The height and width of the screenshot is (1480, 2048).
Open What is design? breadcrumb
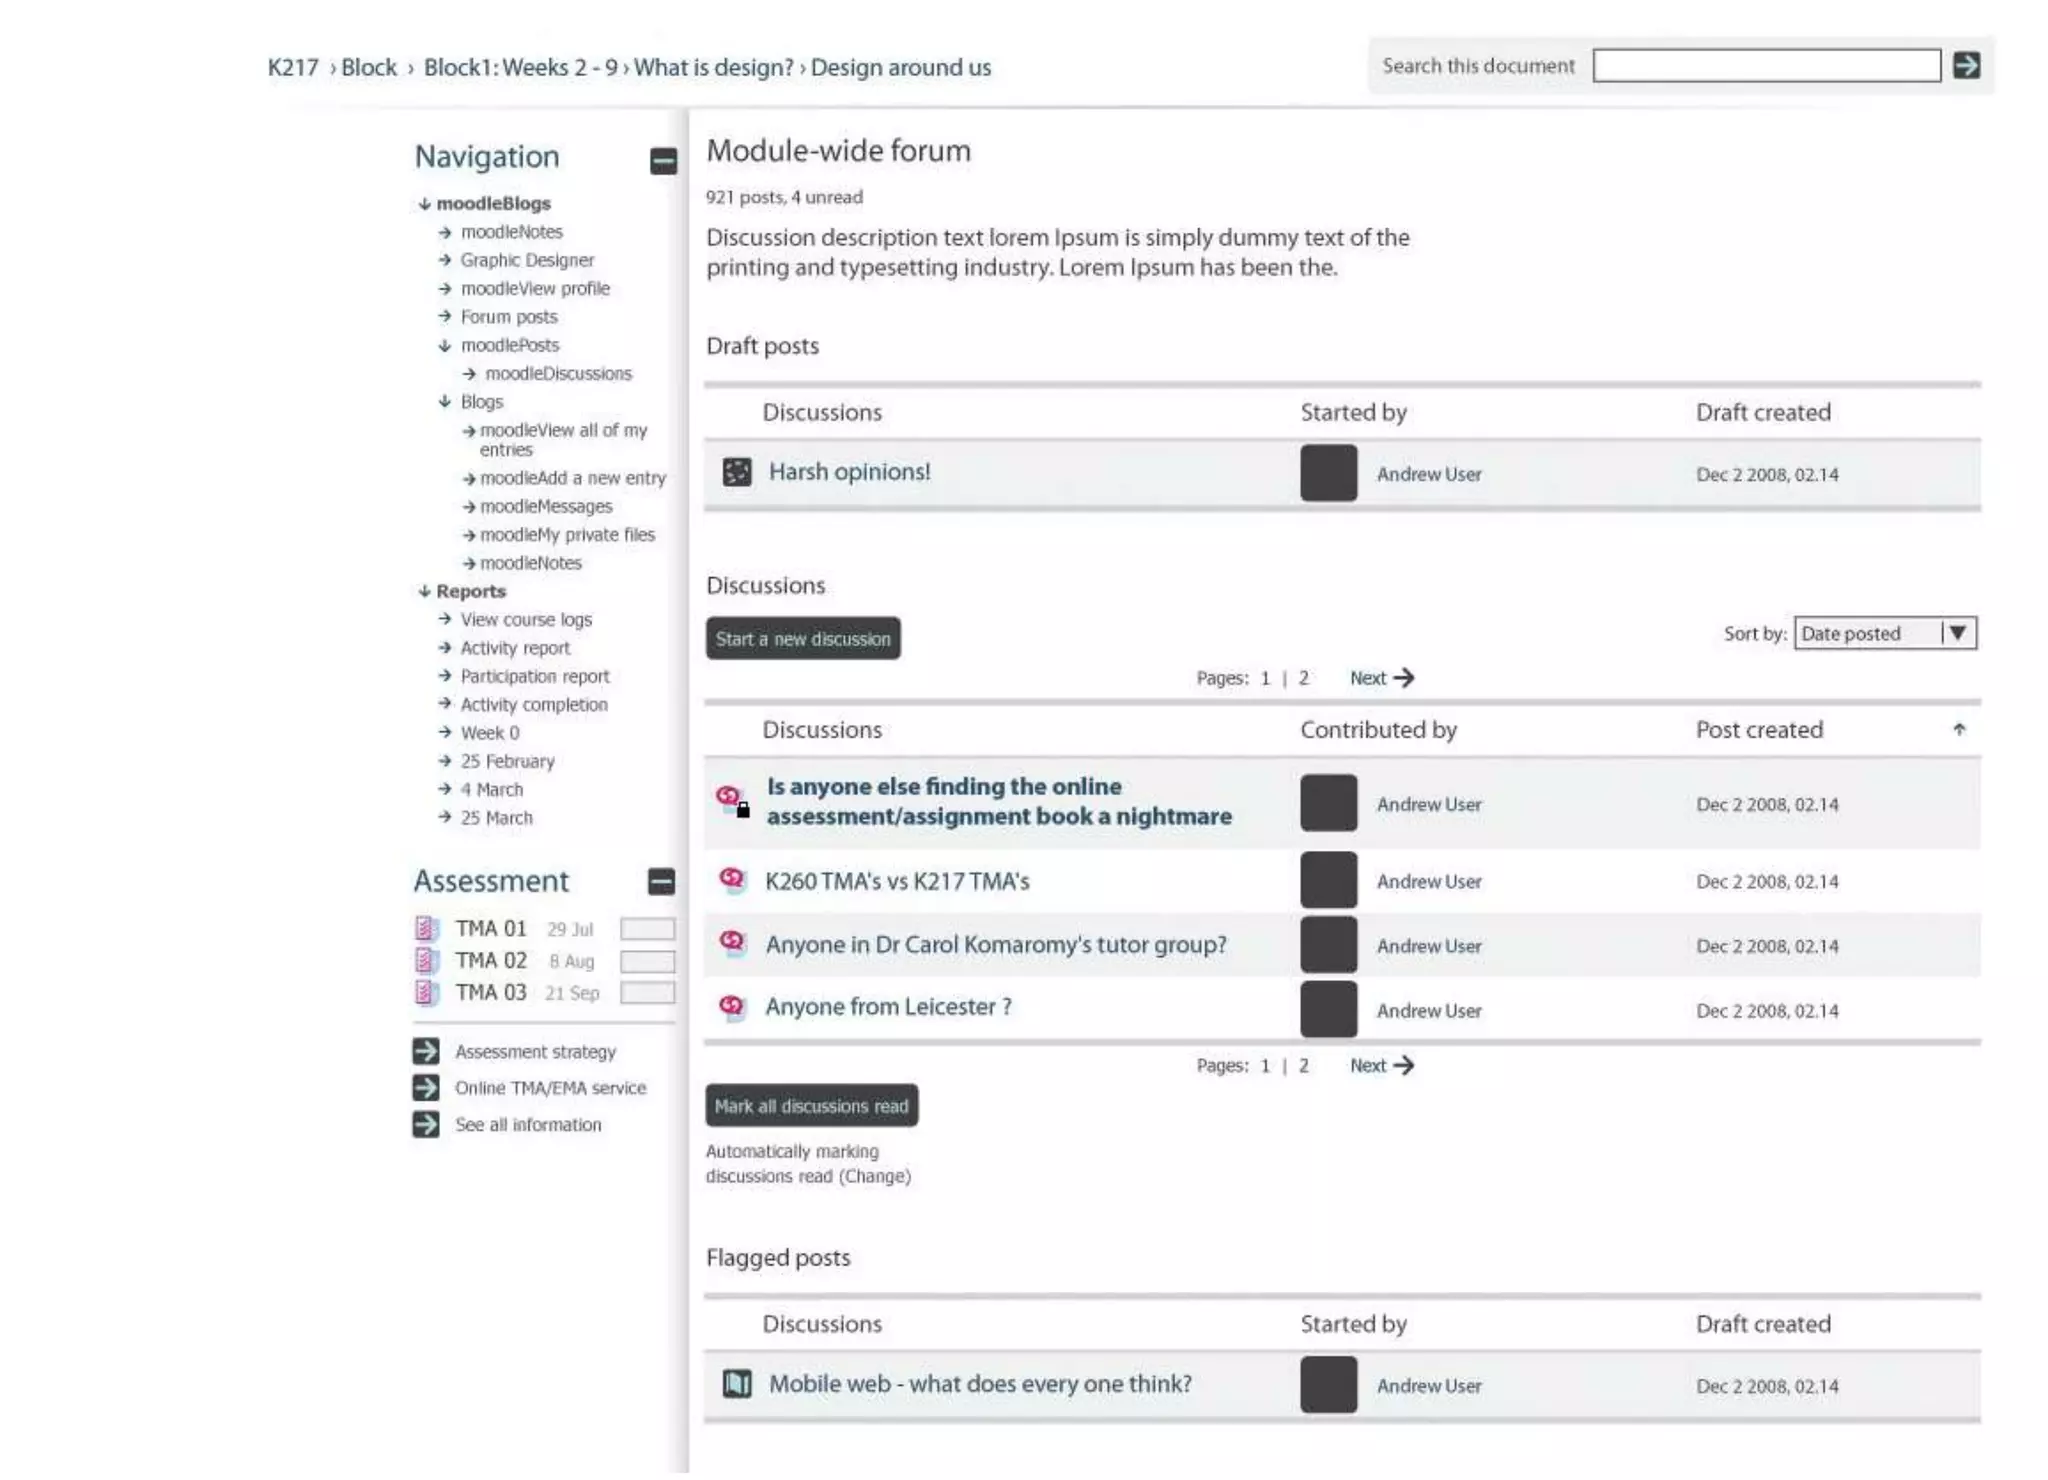pos(713,67)
